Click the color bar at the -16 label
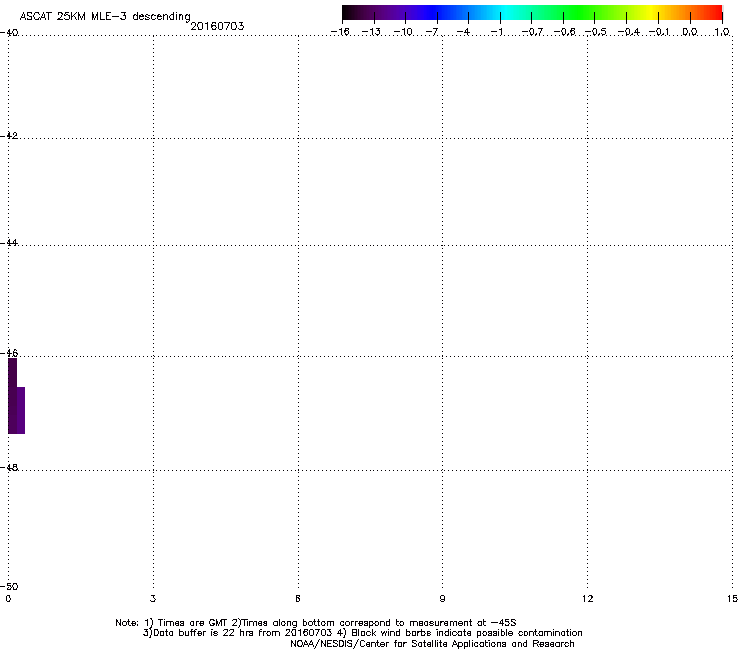The width and height of the screenshot is (740, 650). [x=340, y=32]
